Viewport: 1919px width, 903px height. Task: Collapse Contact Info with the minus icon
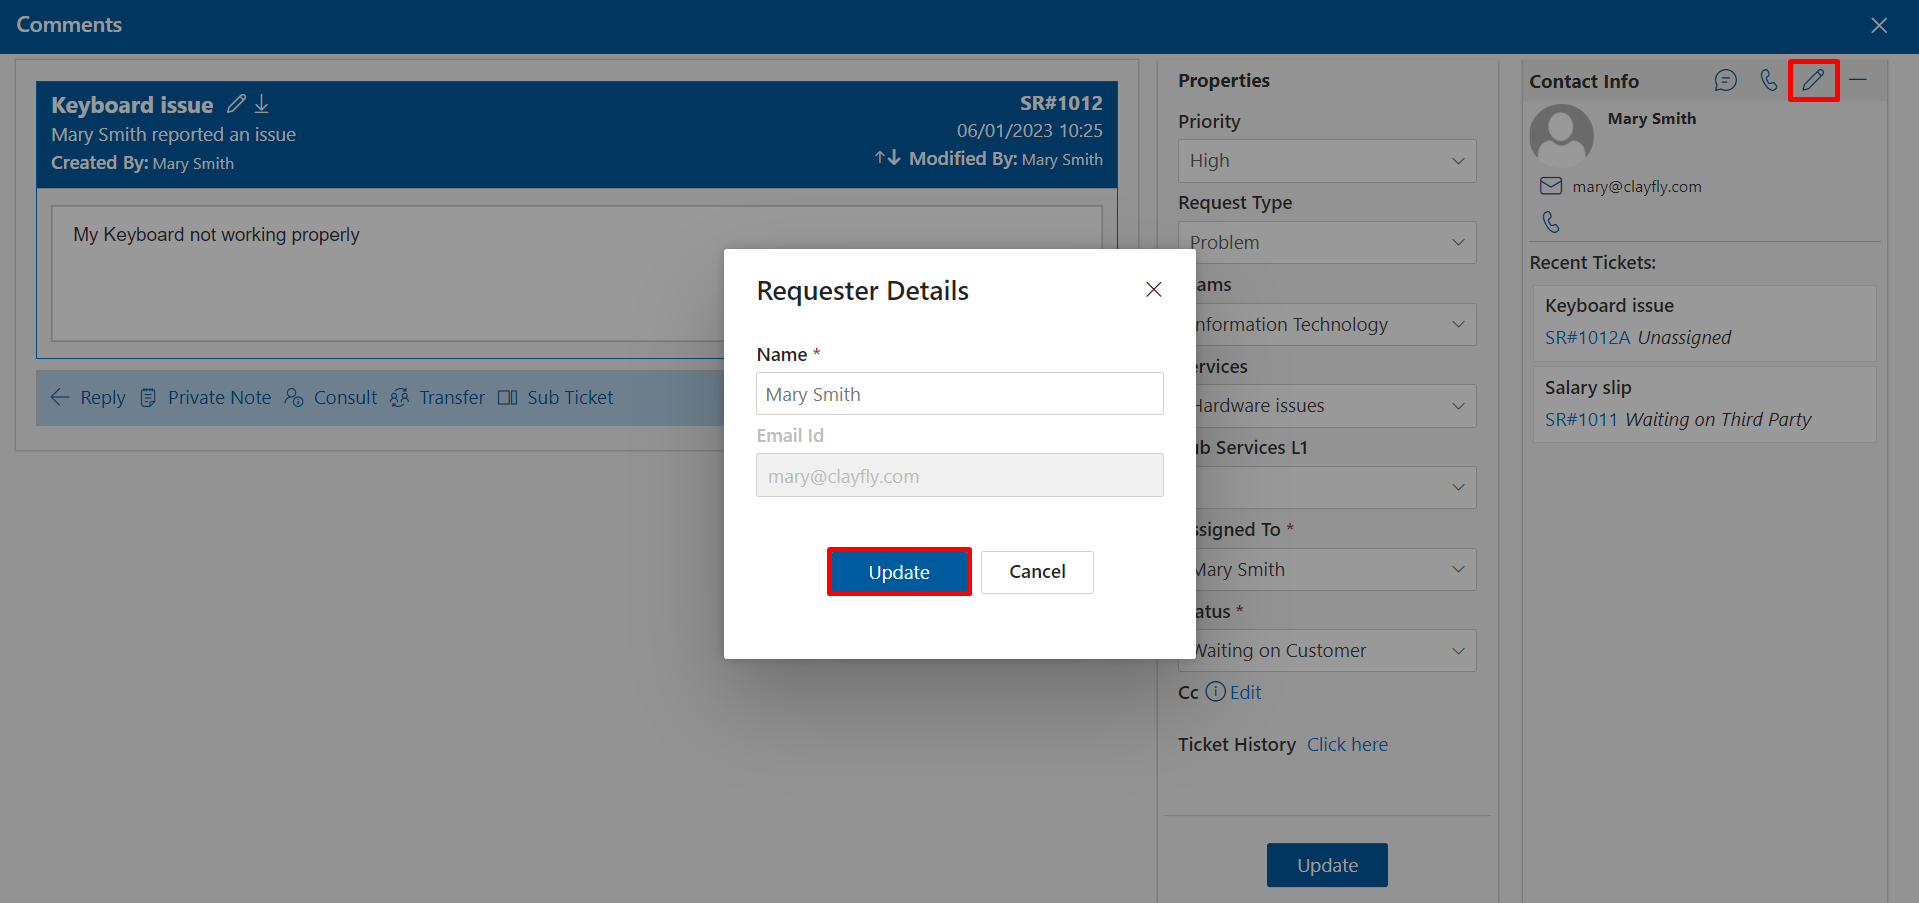[1858, 79]
